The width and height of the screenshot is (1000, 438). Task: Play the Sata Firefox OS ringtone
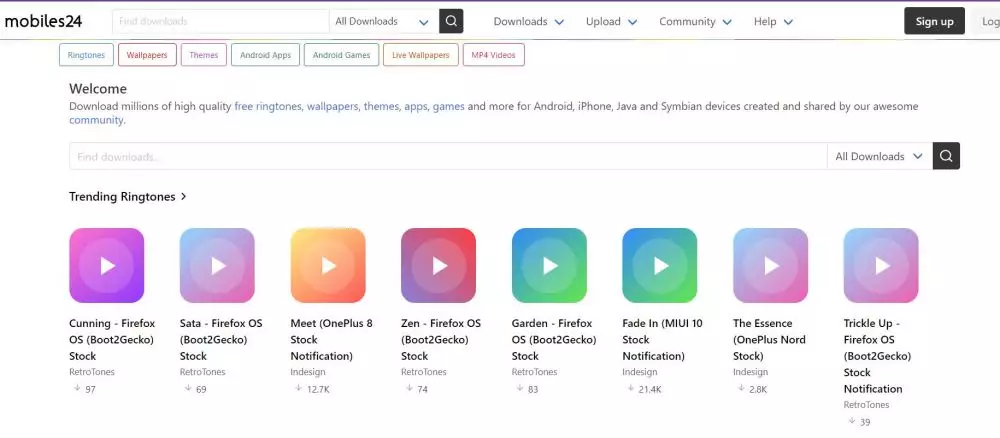217,265
